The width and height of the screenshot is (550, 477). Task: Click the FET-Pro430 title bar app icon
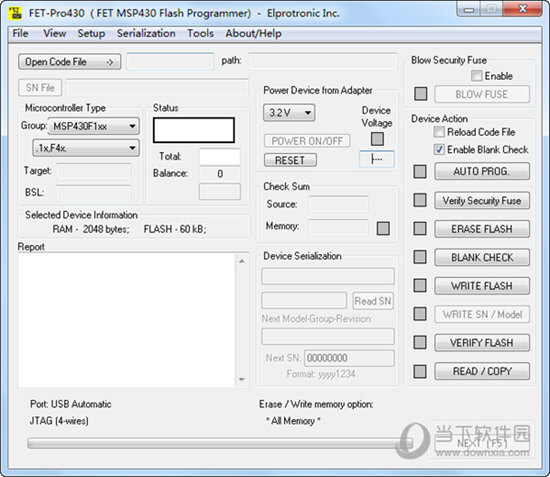[x=15, y=13]
